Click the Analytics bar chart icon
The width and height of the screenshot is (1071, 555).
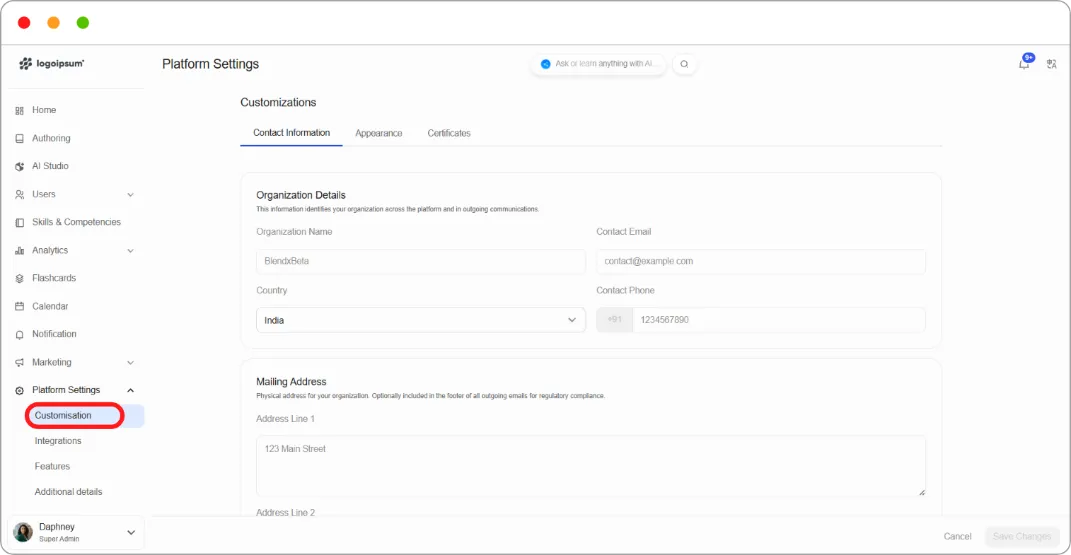[19, 251]
